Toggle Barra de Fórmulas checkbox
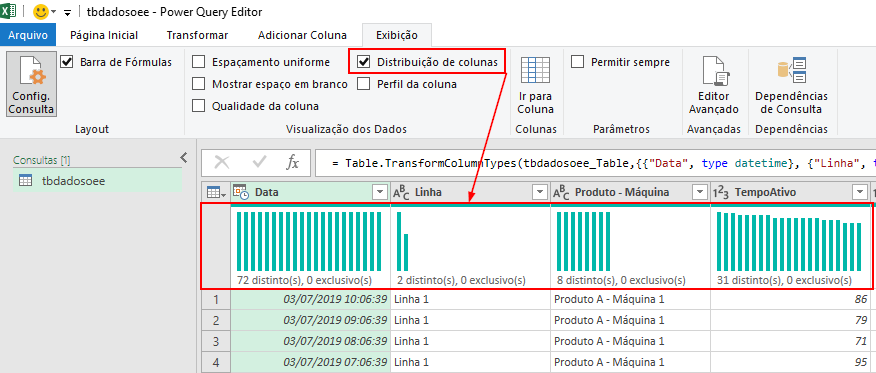The width and height of the screenshot is (876, 373). click(66, 61)
